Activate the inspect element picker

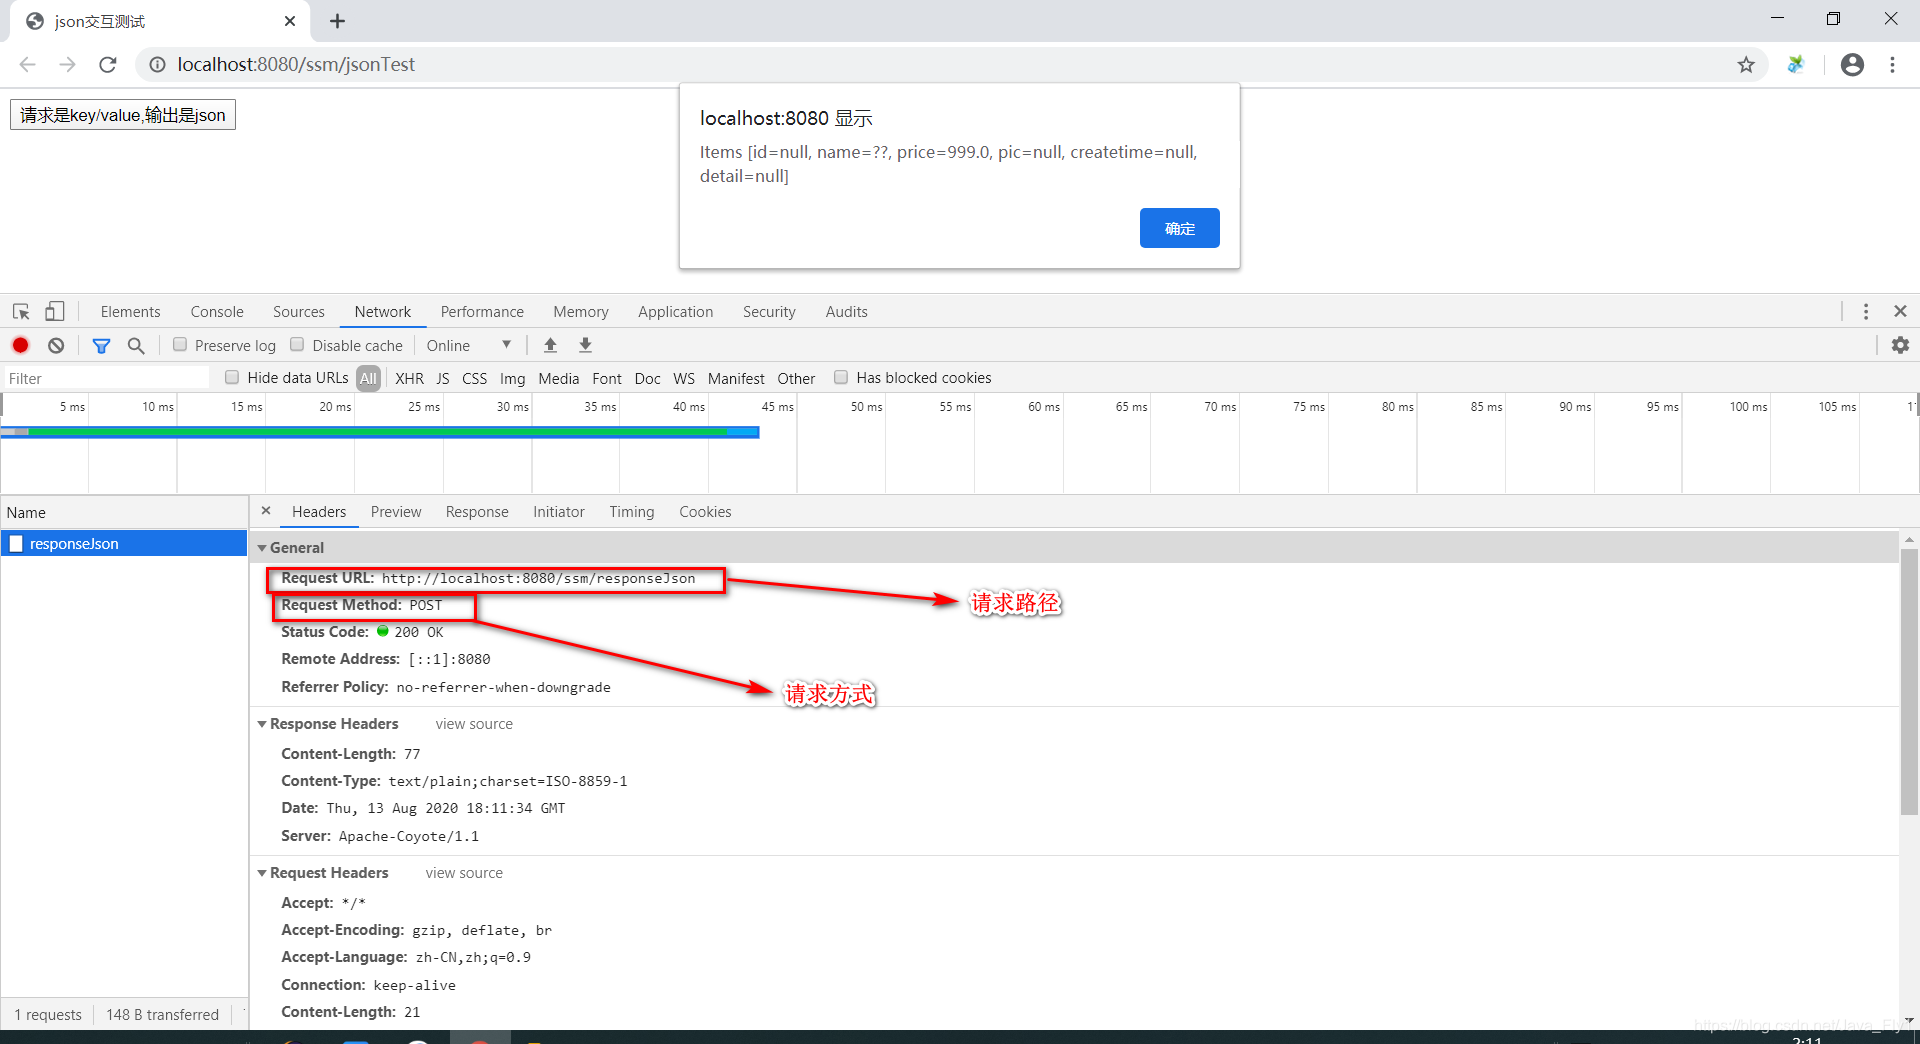point(21,311)
